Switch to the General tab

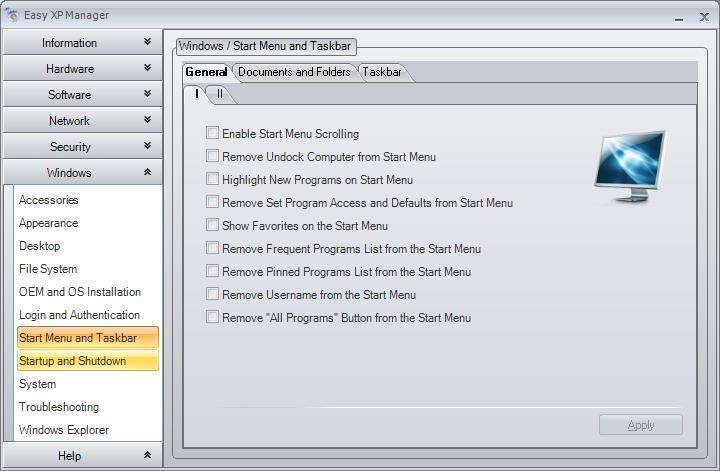pos(206,72)
